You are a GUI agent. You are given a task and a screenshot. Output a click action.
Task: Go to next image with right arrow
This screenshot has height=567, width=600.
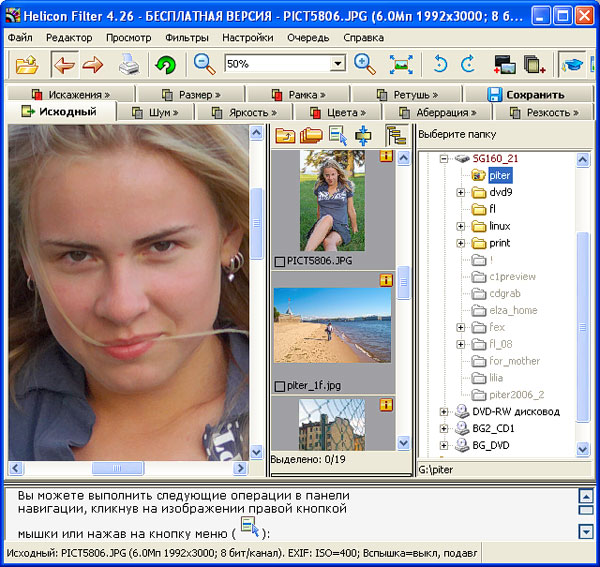click(x=93, y=64)
